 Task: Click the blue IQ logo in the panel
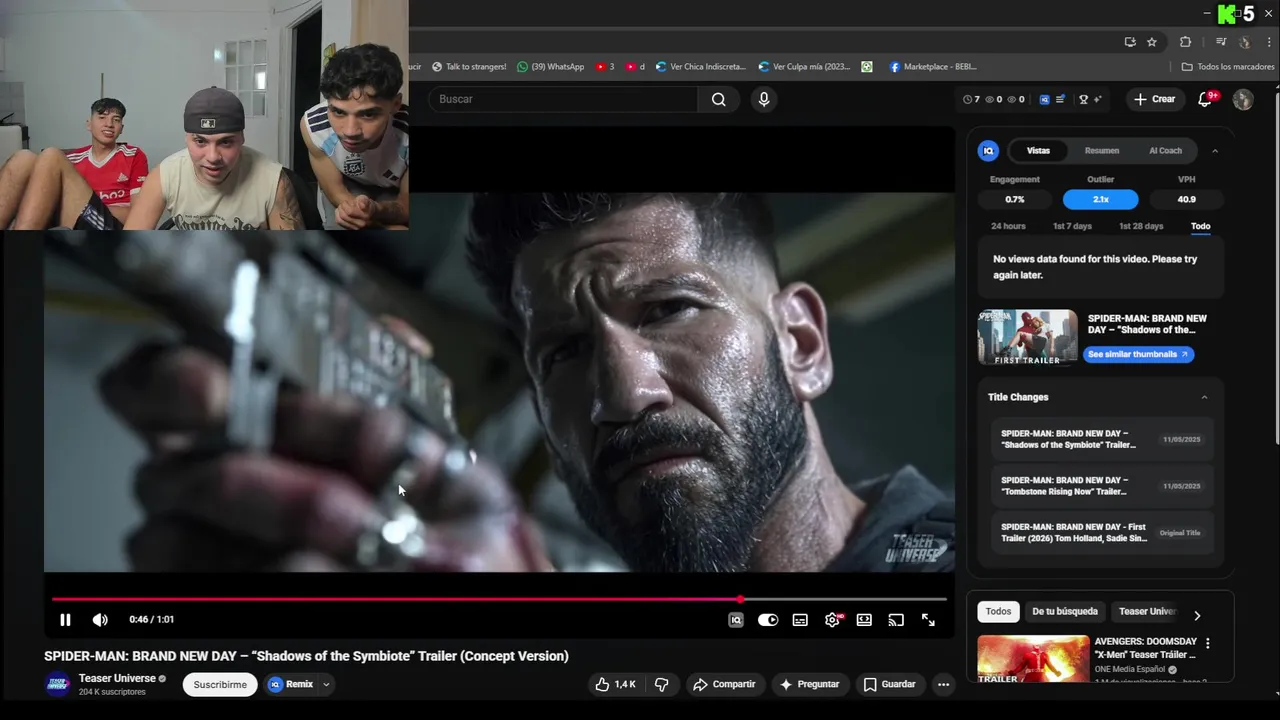tap(988, 151)
